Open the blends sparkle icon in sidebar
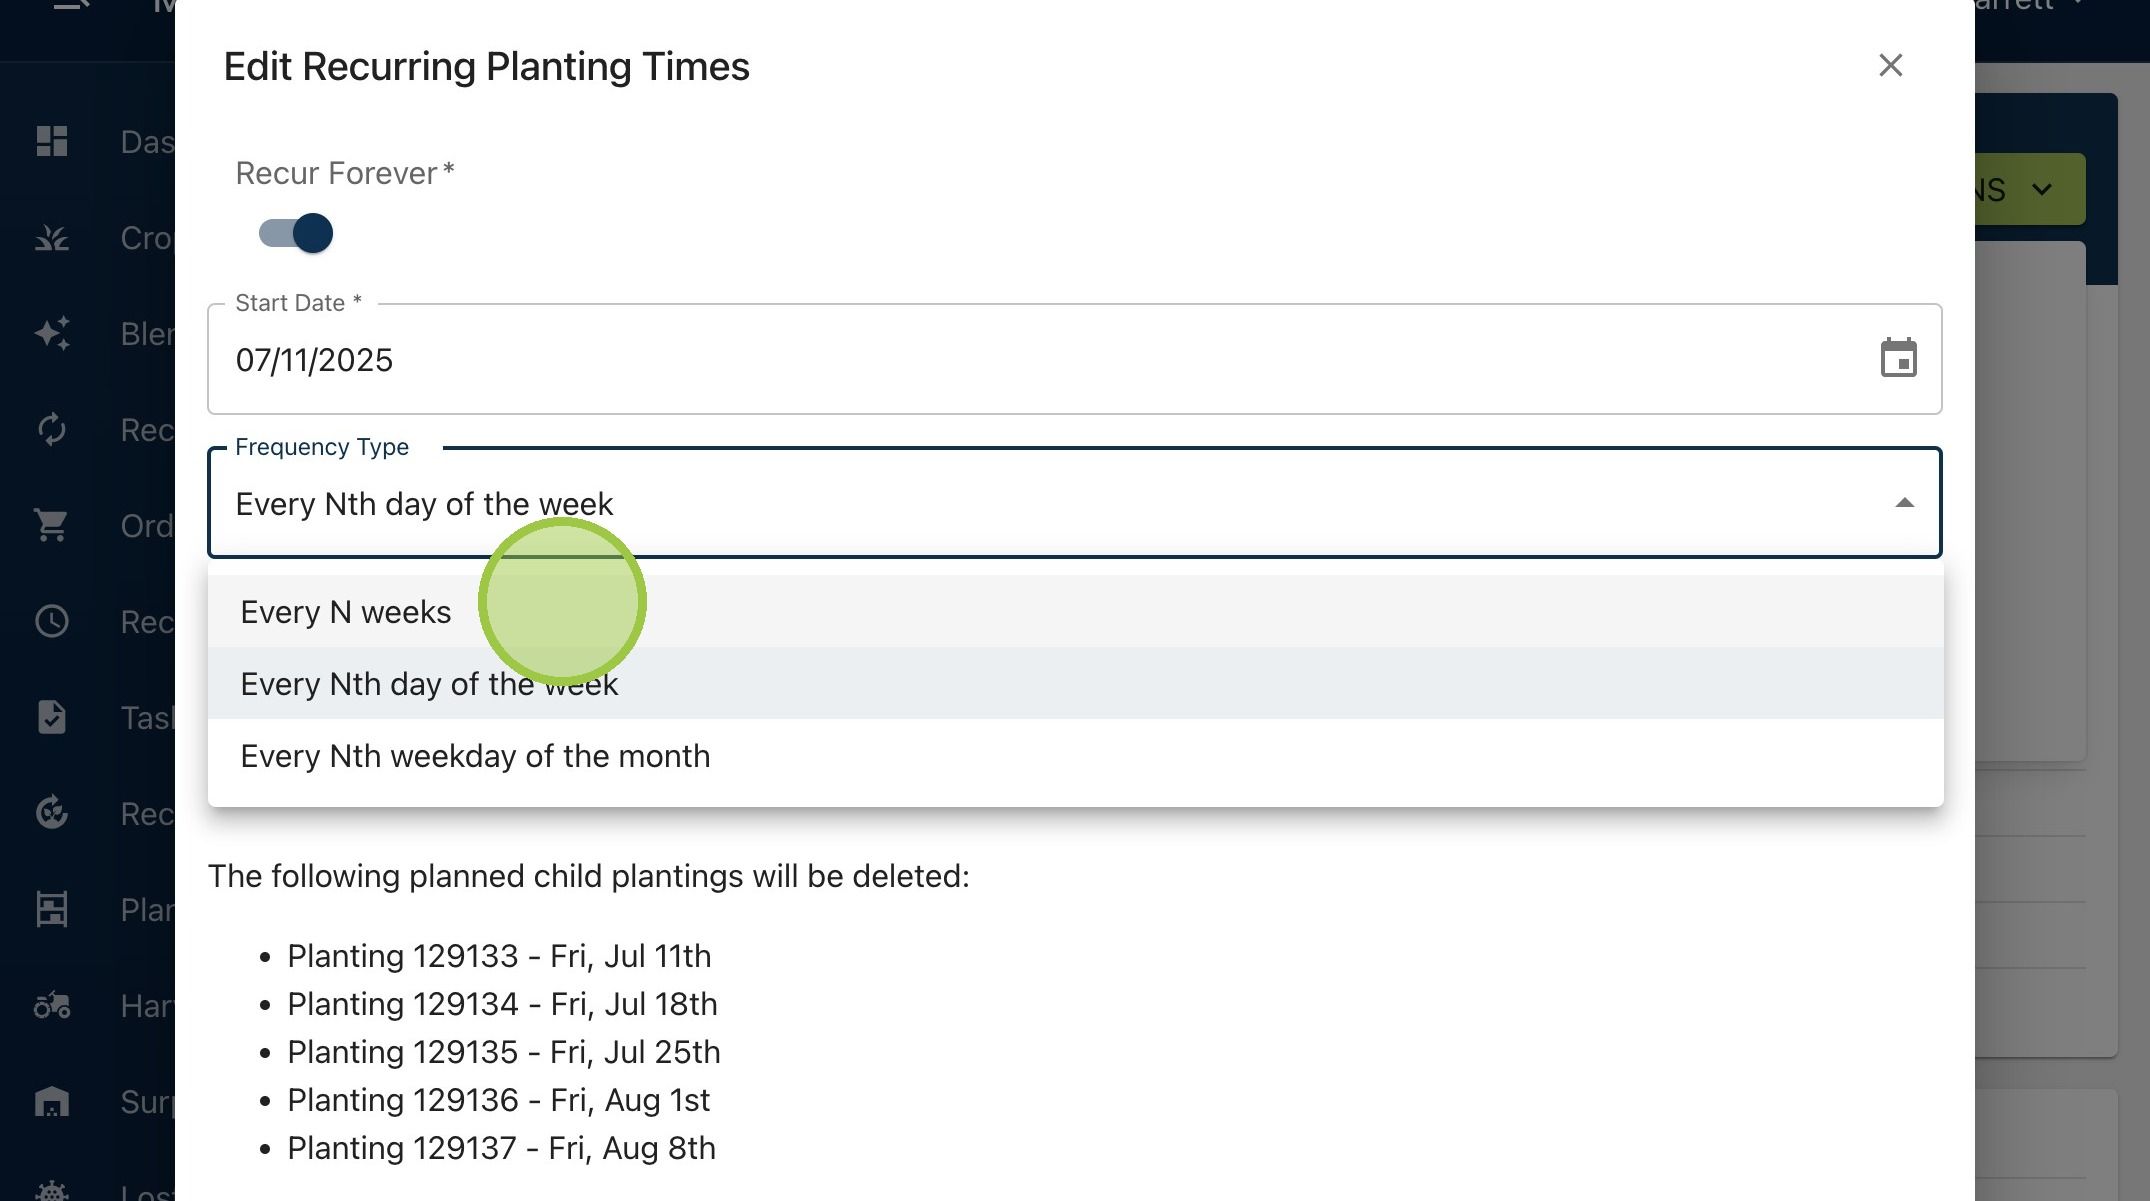The width and height of the screenshot is (2150, 1201). point(52,333)
